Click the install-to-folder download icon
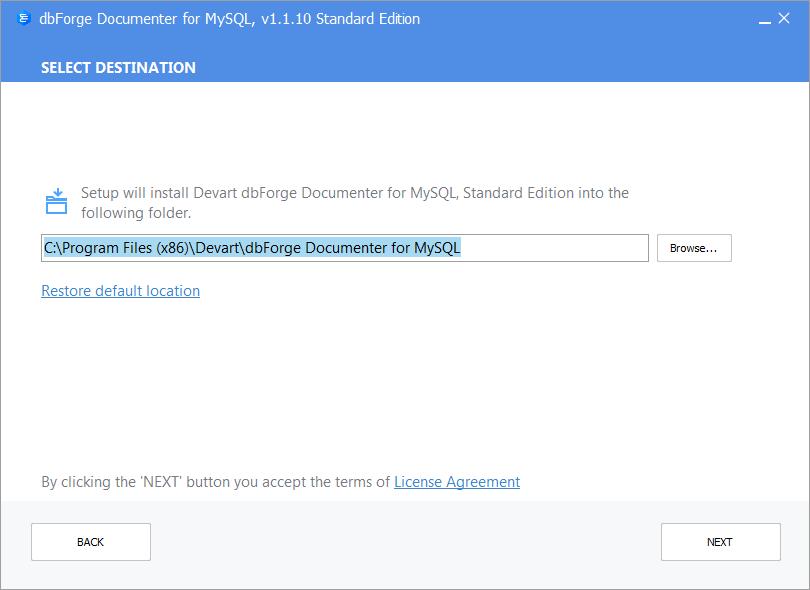The width and height of the screenshot is (810, 590). [56, 201]
